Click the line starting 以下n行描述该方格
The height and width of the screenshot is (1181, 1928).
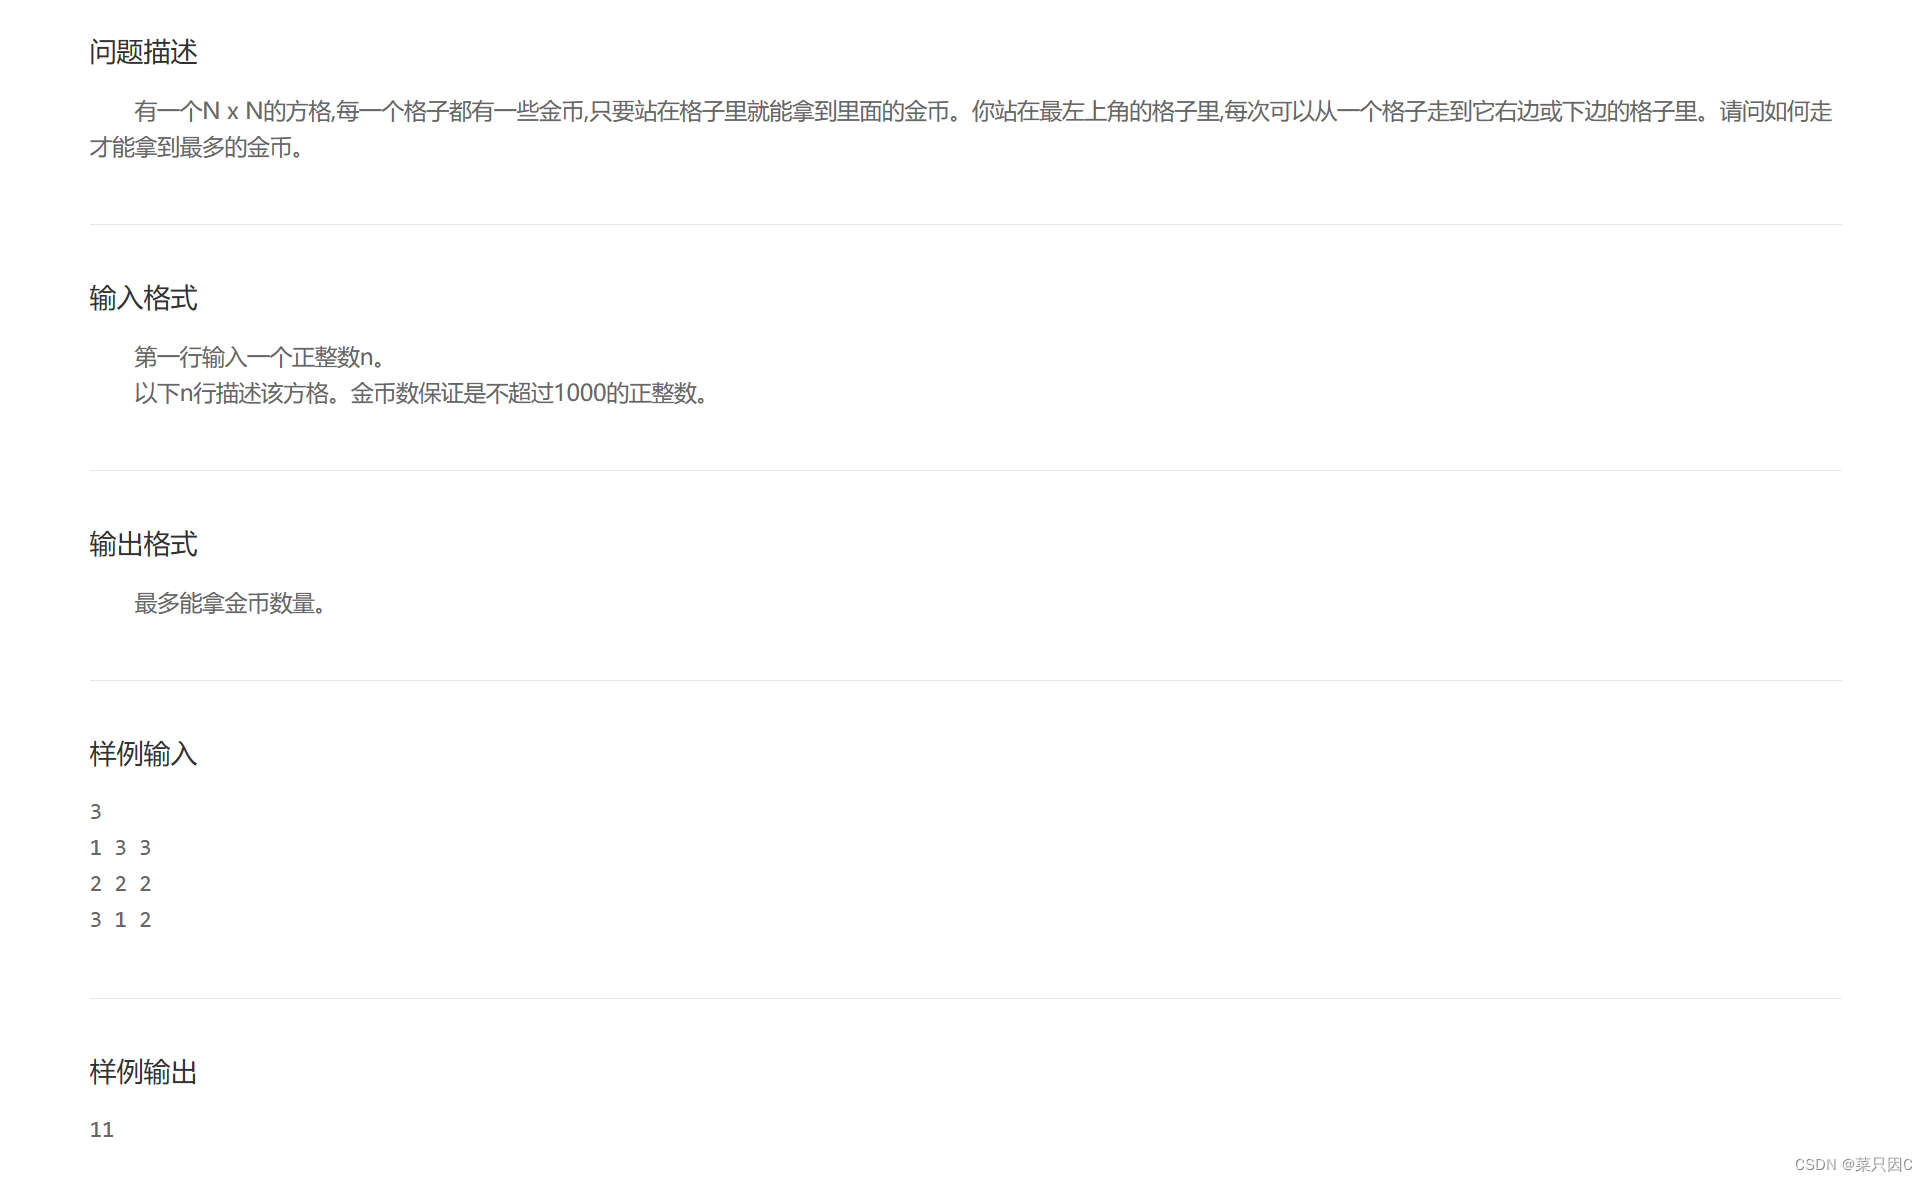pos(421,393)
